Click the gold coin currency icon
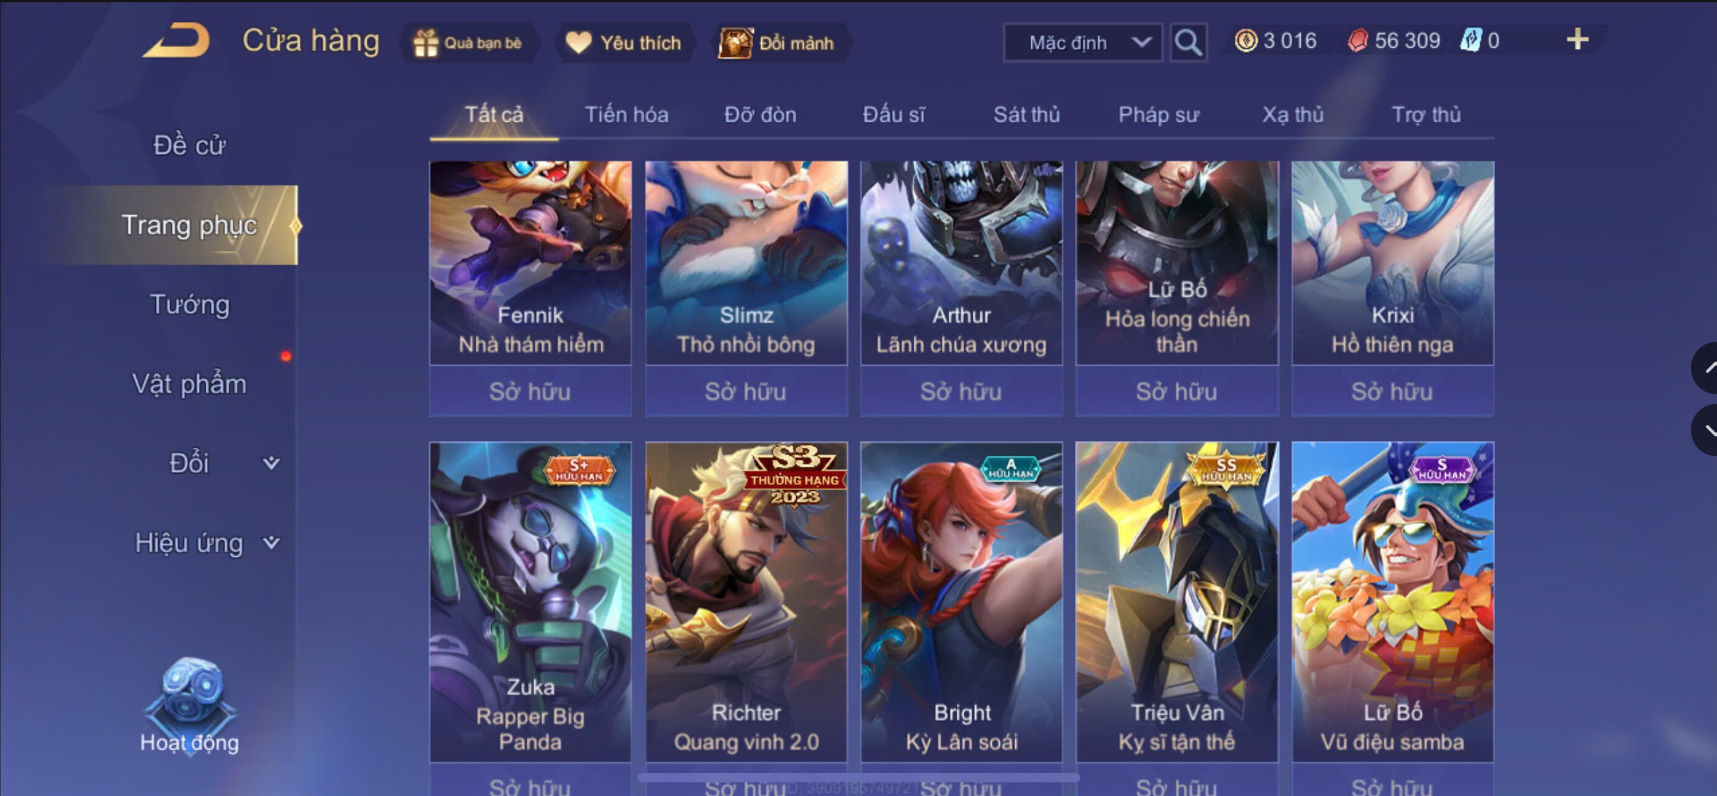This screenshot has height=796, width=1717. click(1246, 41)
